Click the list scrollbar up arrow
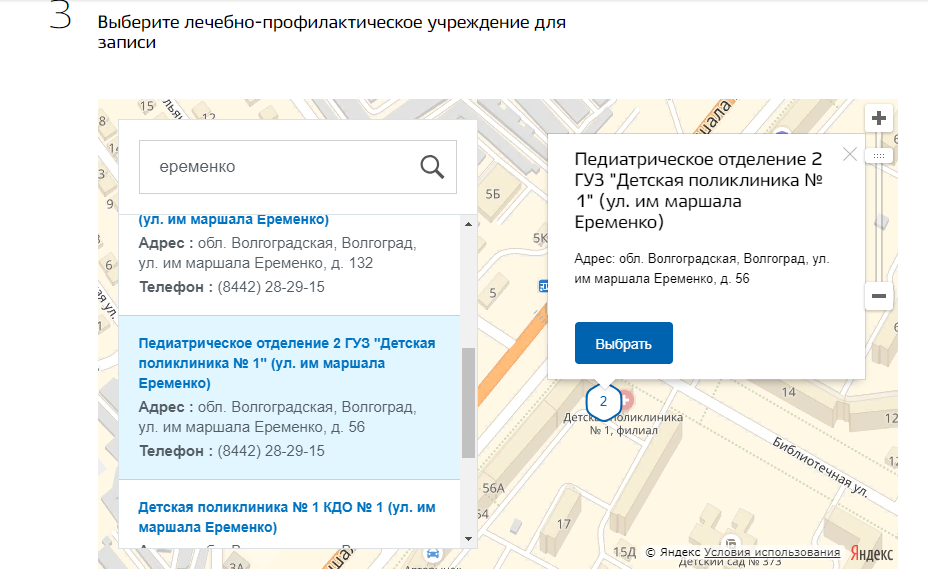The width and height of the screenshot is (928, 576). point(469,224)
